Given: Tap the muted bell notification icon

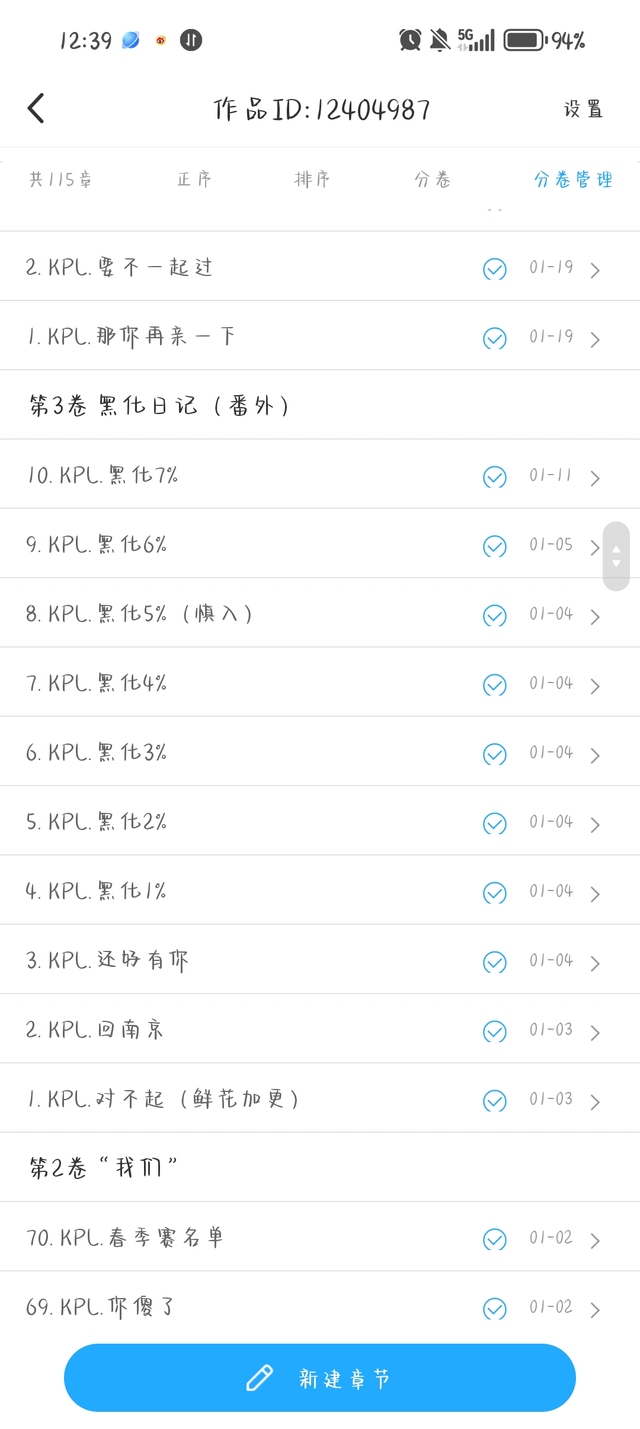Looking at the screenshot, I should tap(439, 40).
